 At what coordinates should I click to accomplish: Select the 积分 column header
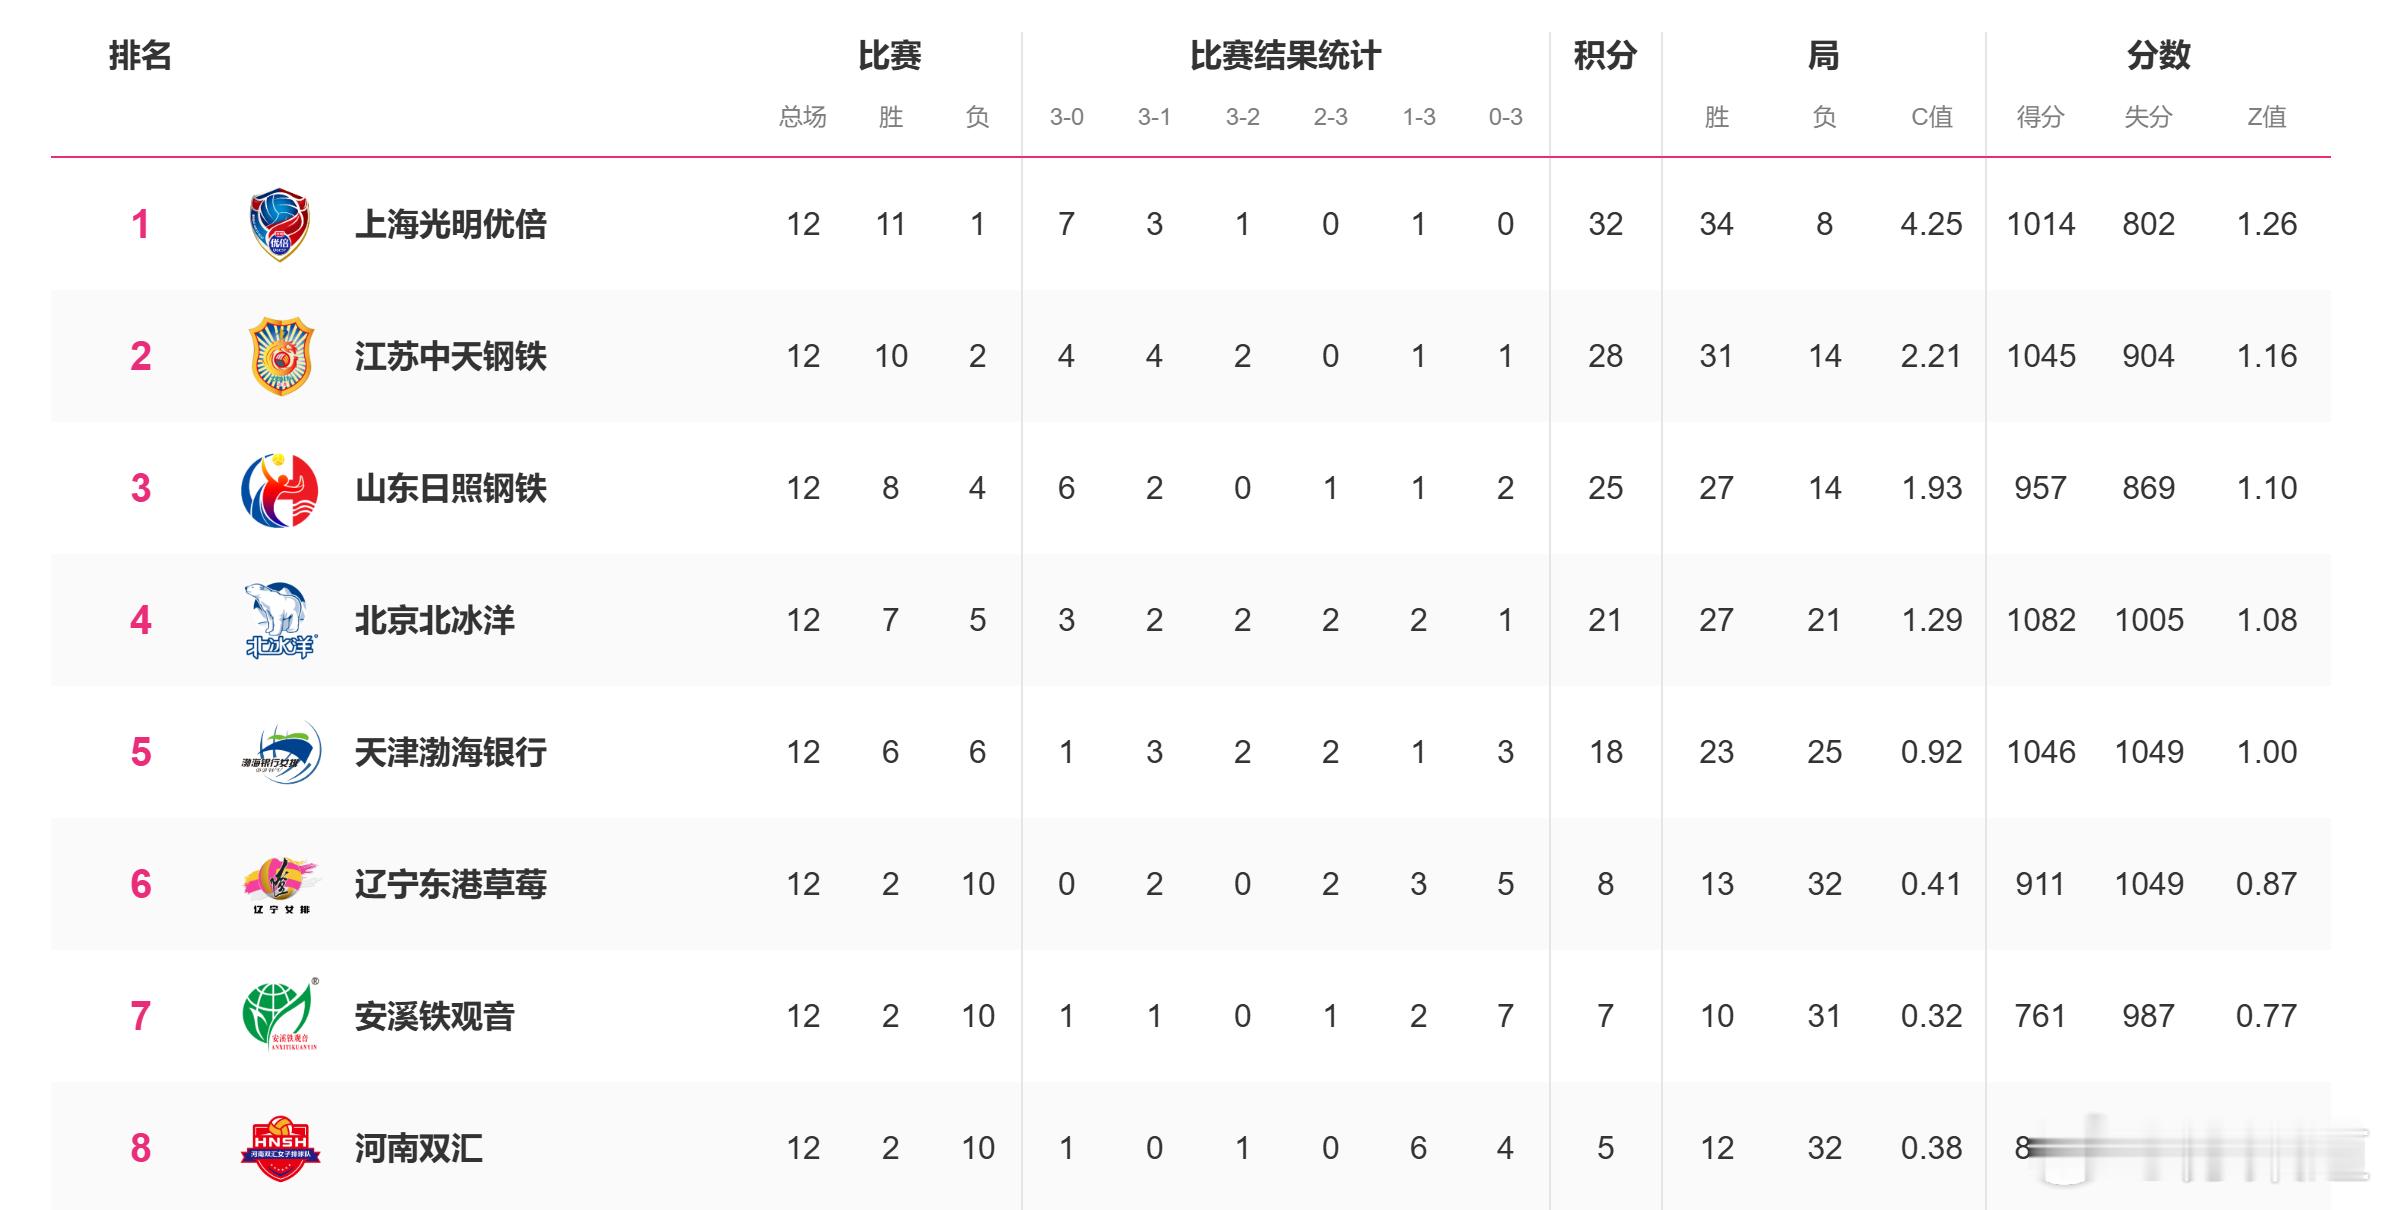[x=1605, y=55]
